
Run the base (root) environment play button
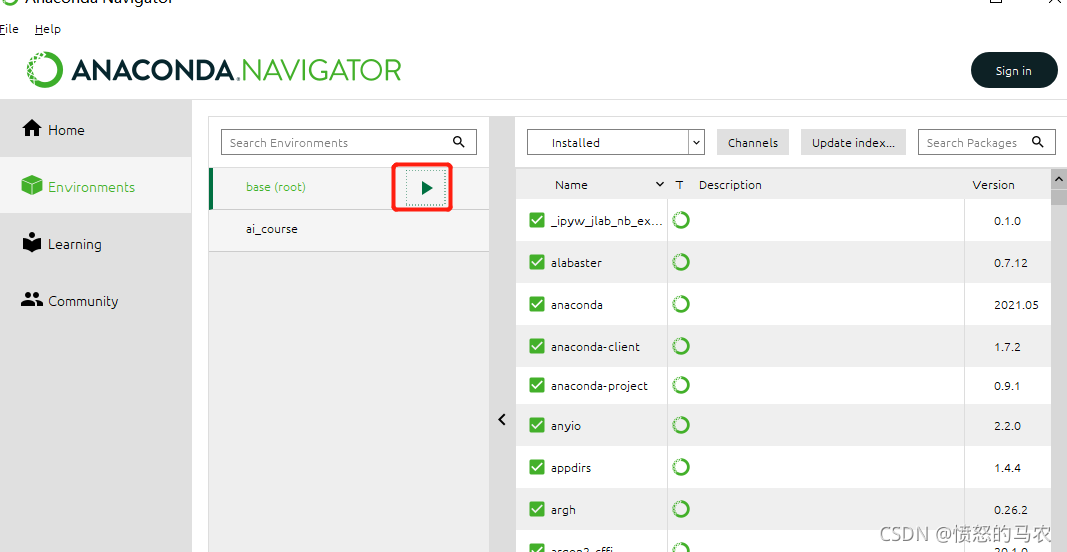click(427, 188)
